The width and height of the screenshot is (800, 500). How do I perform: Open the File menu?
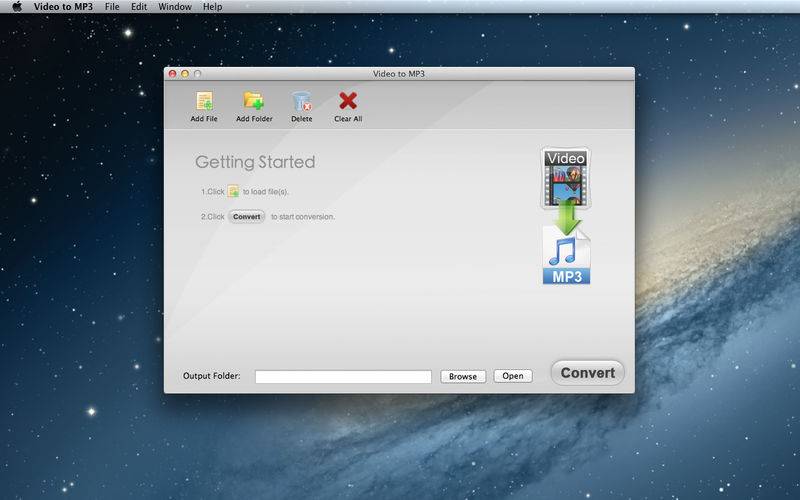click(x=112, y=7)
